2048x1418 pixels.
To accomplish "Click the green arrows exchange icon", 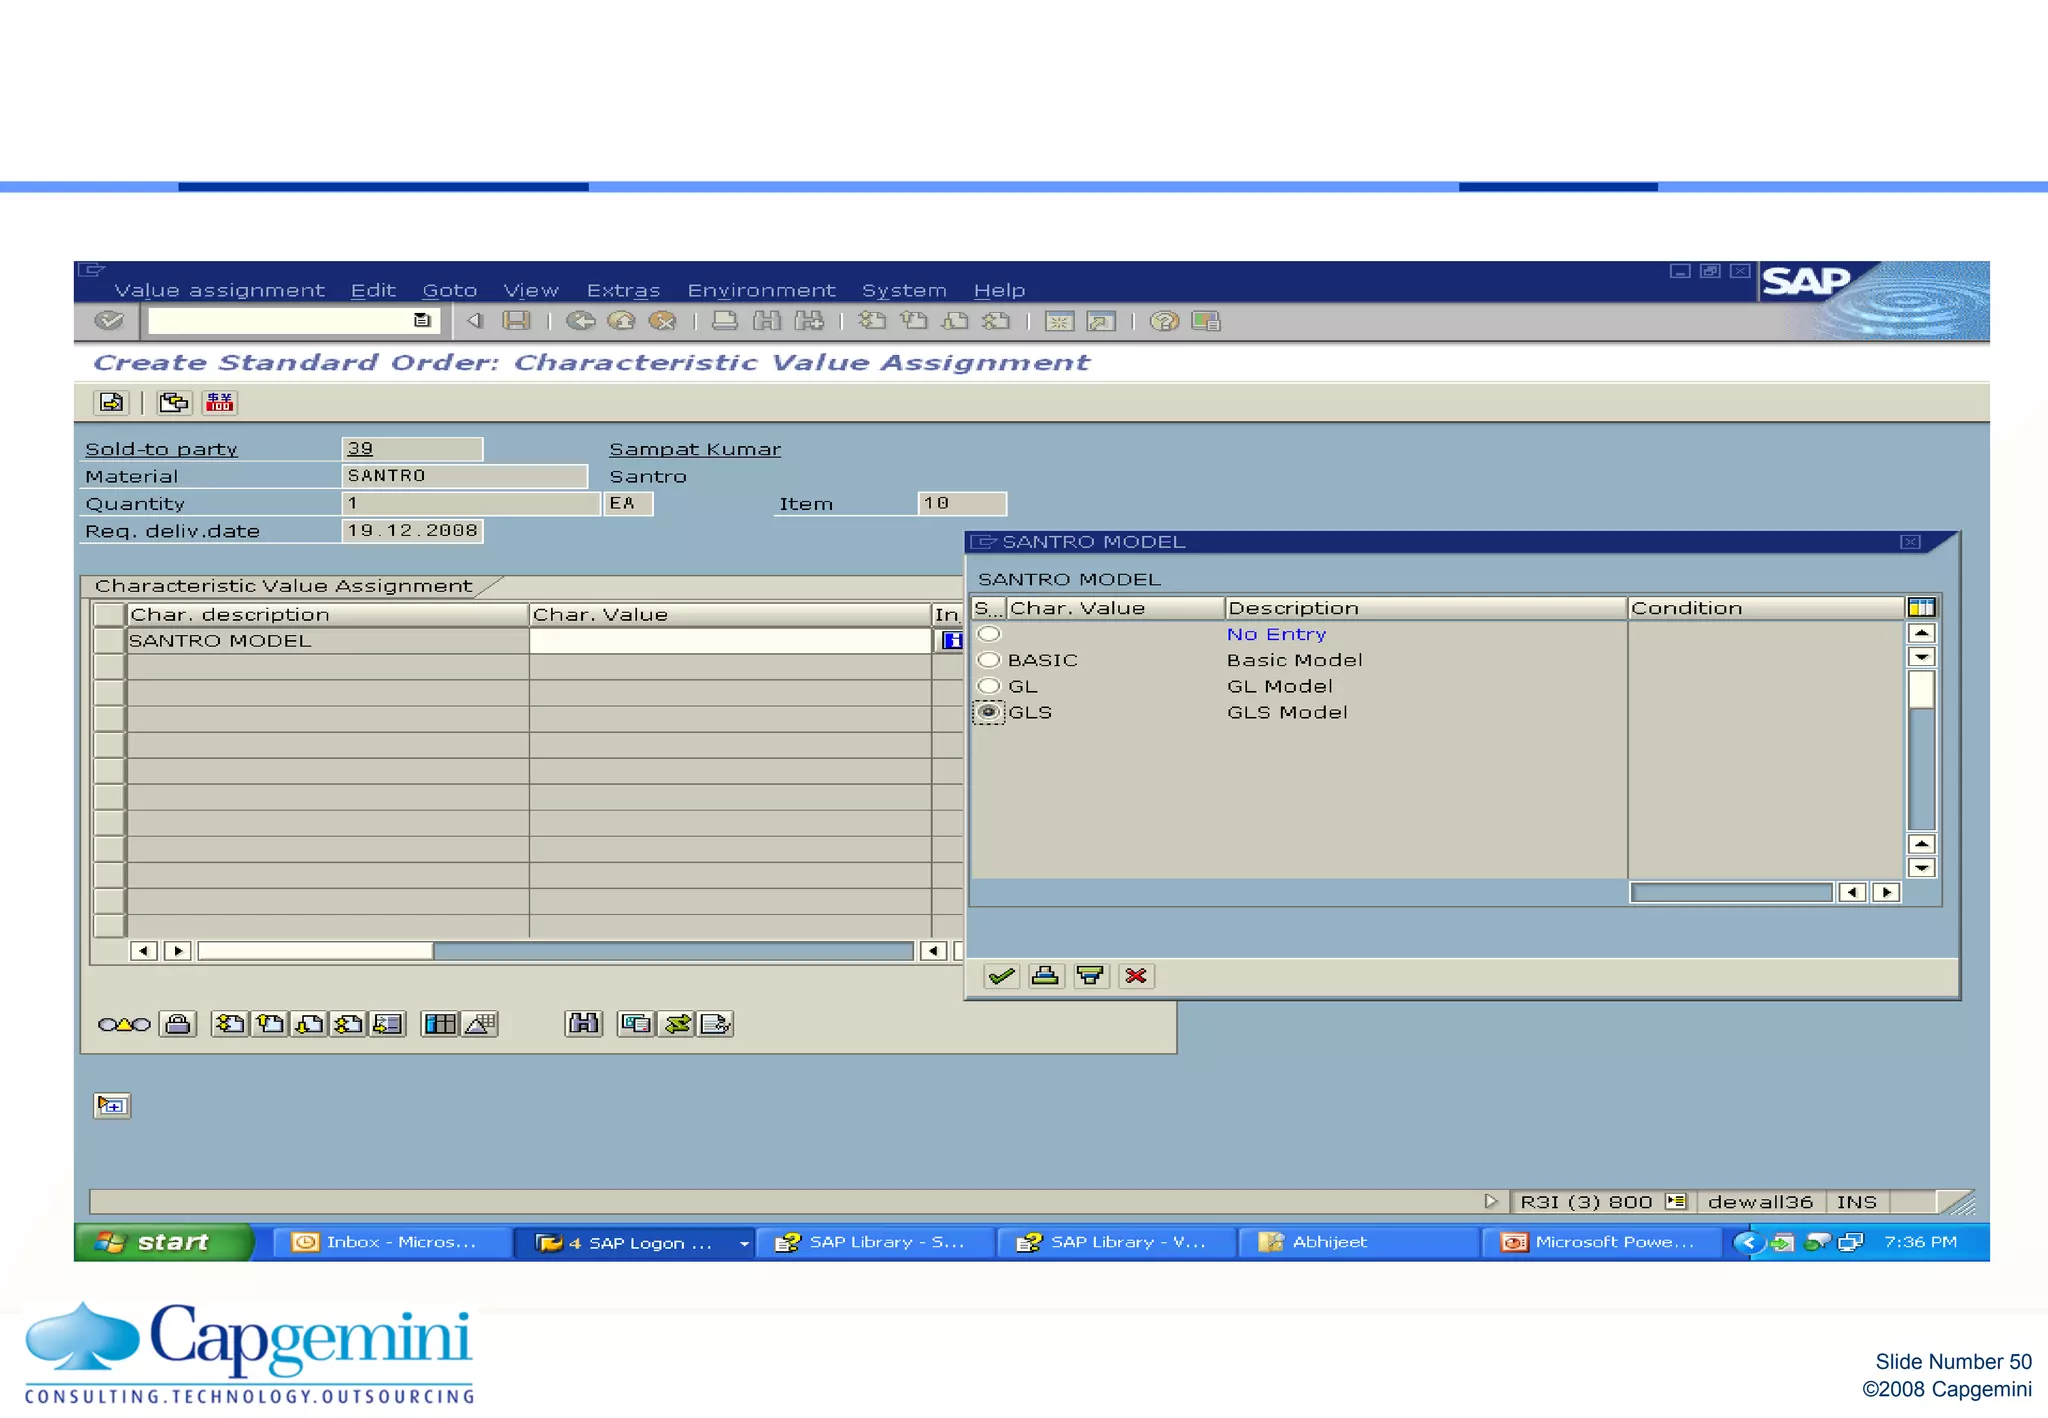I will point(677,1023).
